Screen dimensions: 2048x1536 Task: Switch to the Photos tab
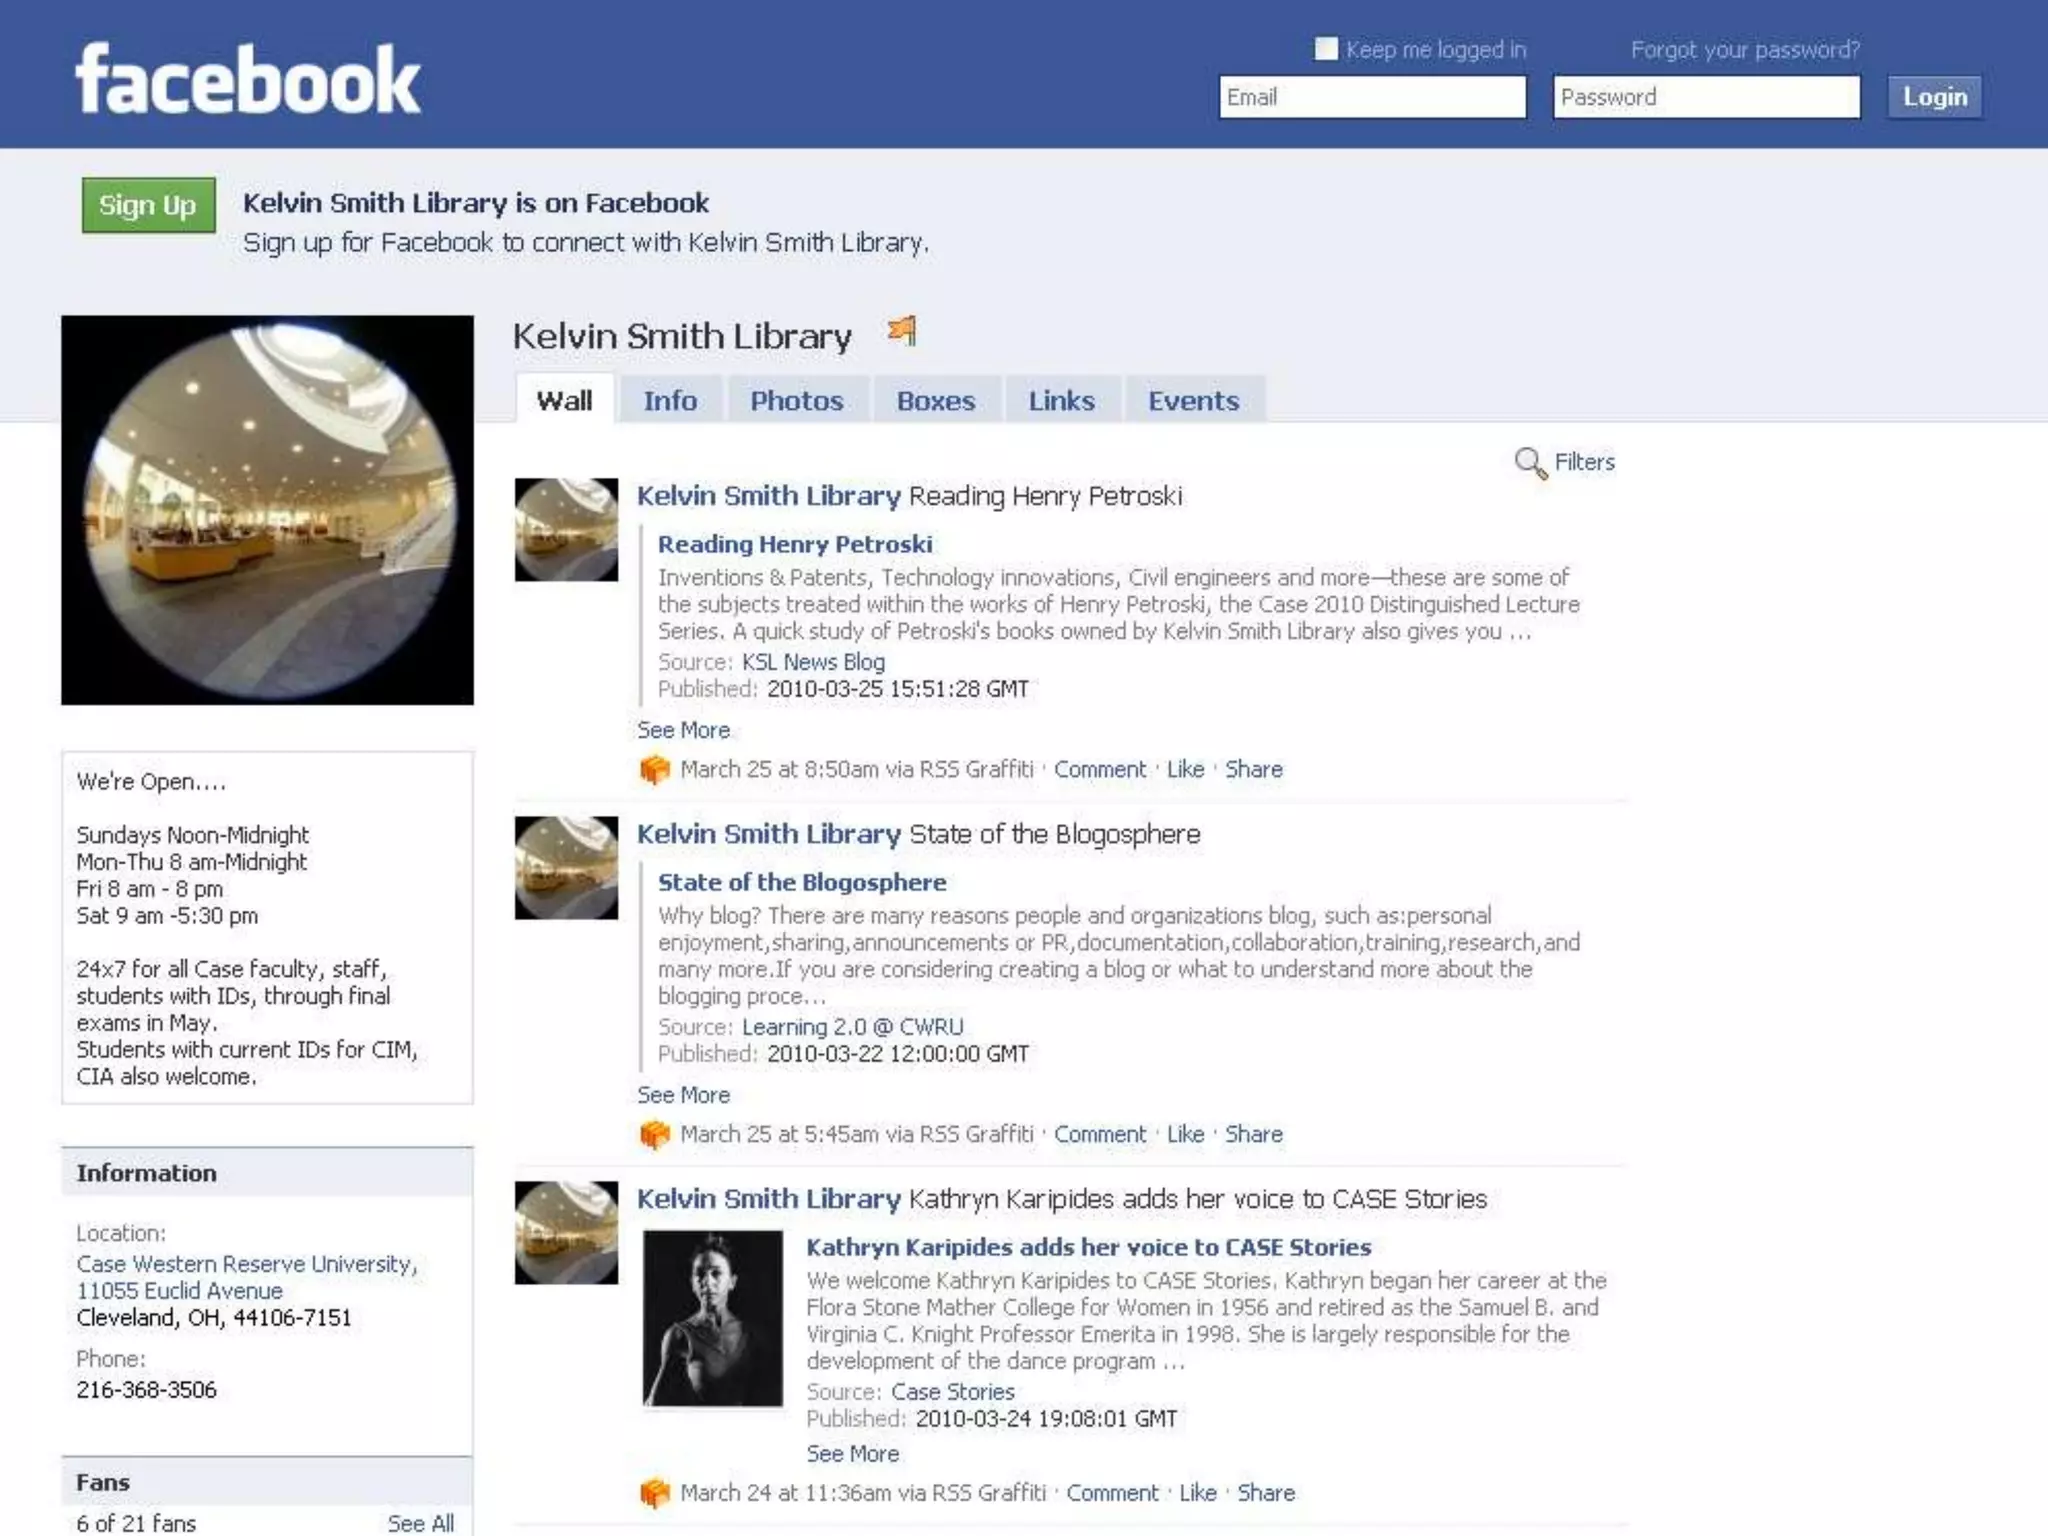797,400
